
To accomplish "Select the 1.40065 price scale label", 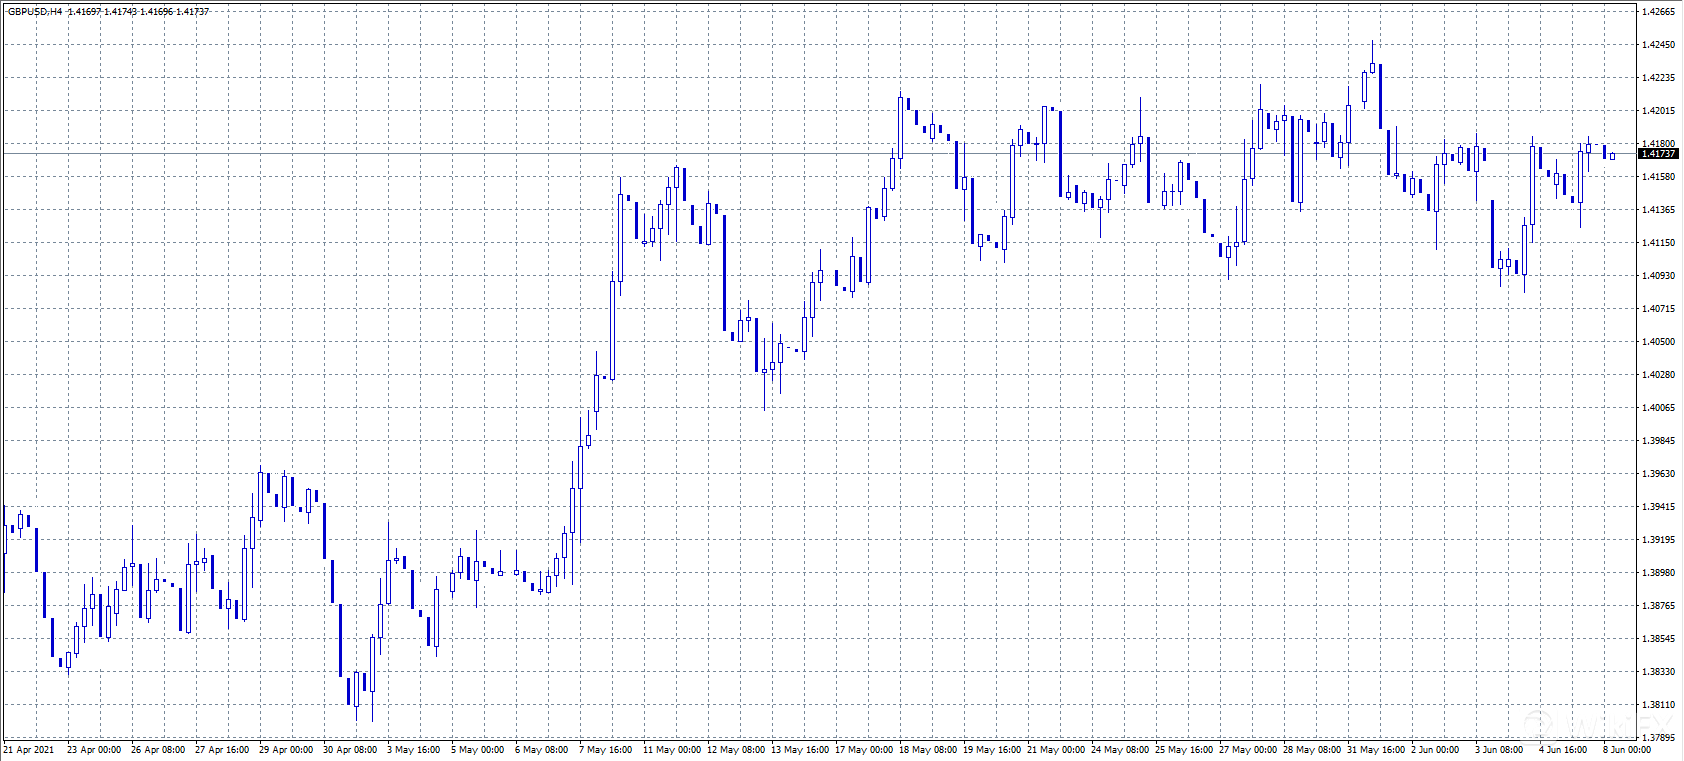I will (1658, 408).
